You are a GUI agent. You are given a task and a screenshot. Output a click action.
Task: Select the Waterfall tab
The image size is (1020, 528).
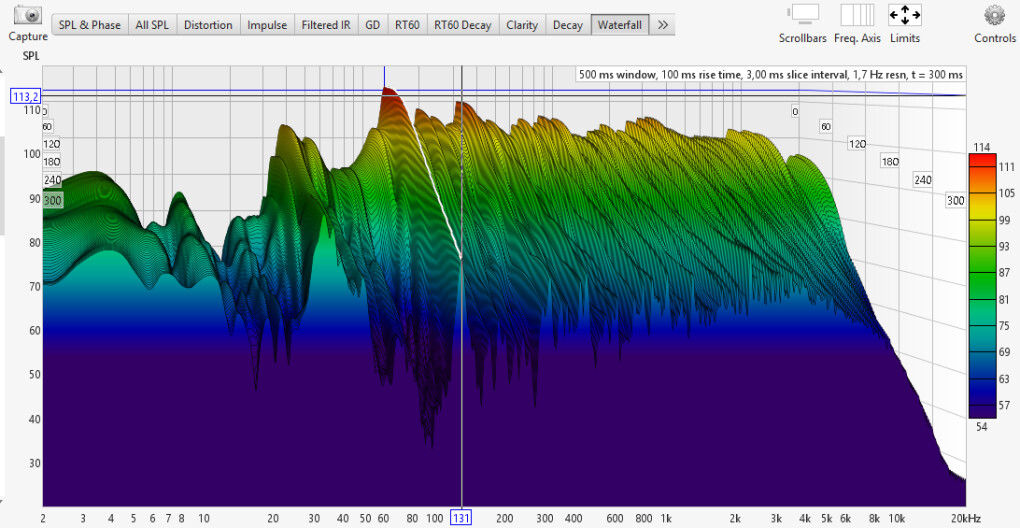[620, 25]
